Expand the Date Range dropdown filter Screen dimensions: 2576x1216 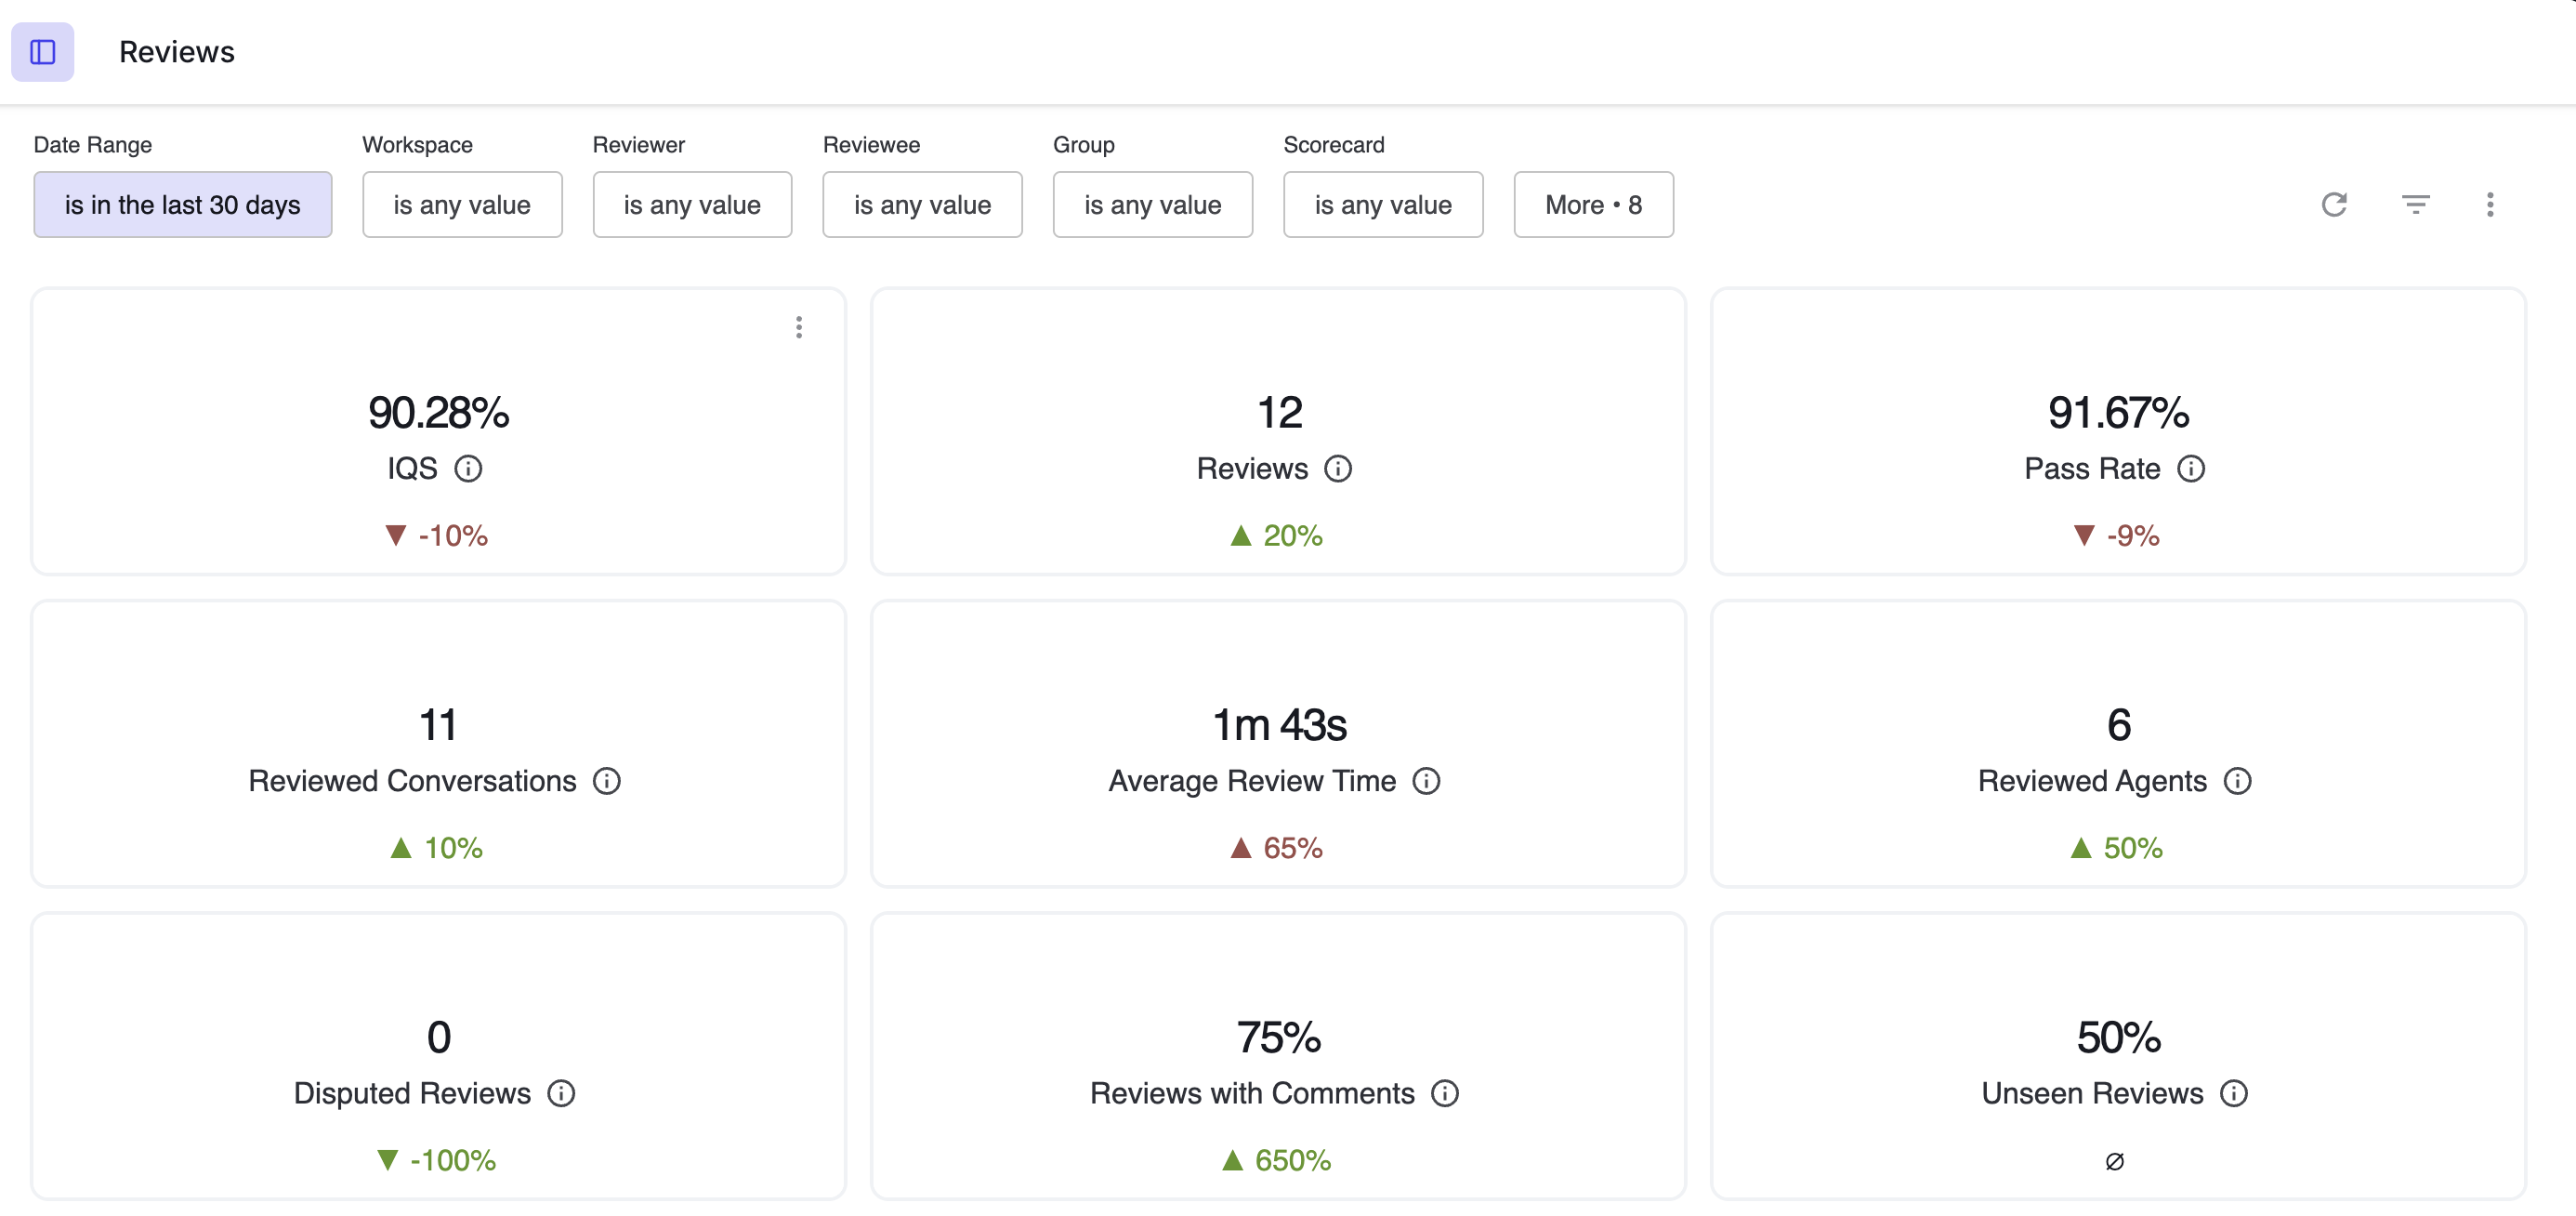180,204
